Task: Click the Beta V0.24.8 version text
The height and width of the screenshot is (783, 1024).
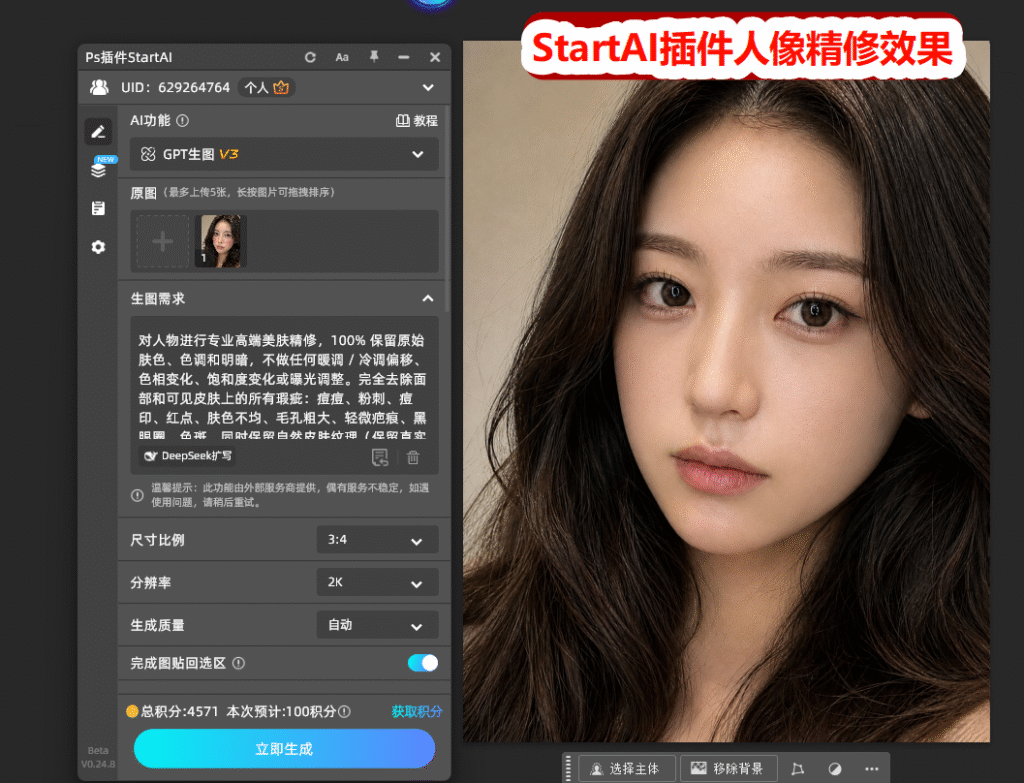Action: [98, 757]
